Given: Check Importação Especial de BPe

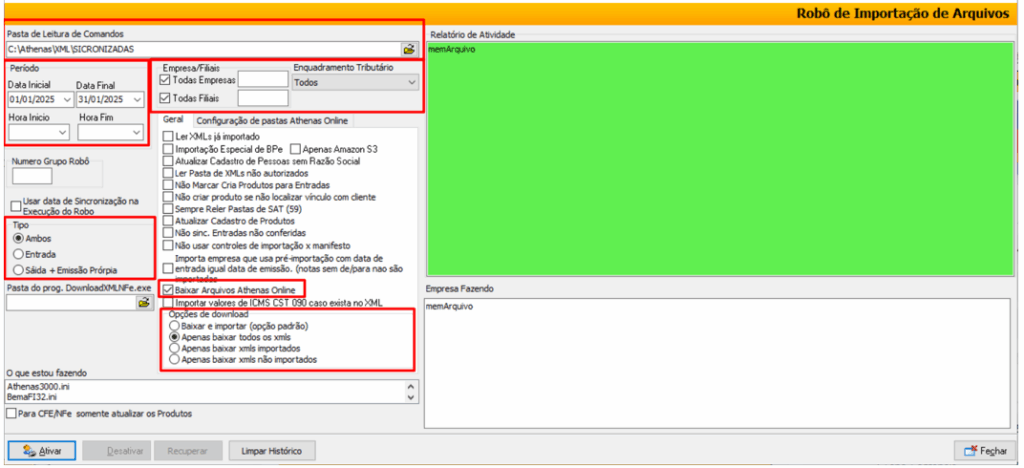Looking at the screenshot, I should click(168, 148).
